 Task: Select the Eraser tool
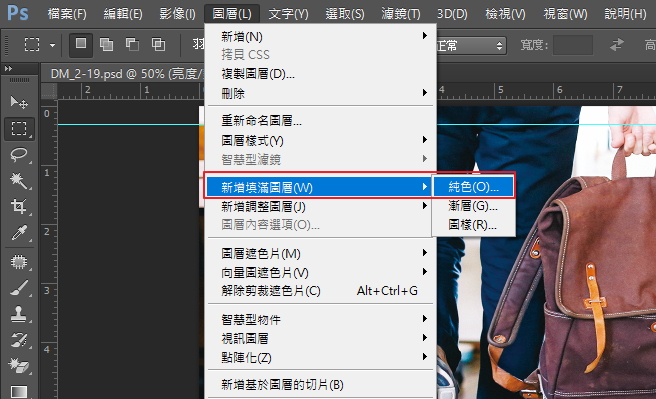[x=19, y=366]
